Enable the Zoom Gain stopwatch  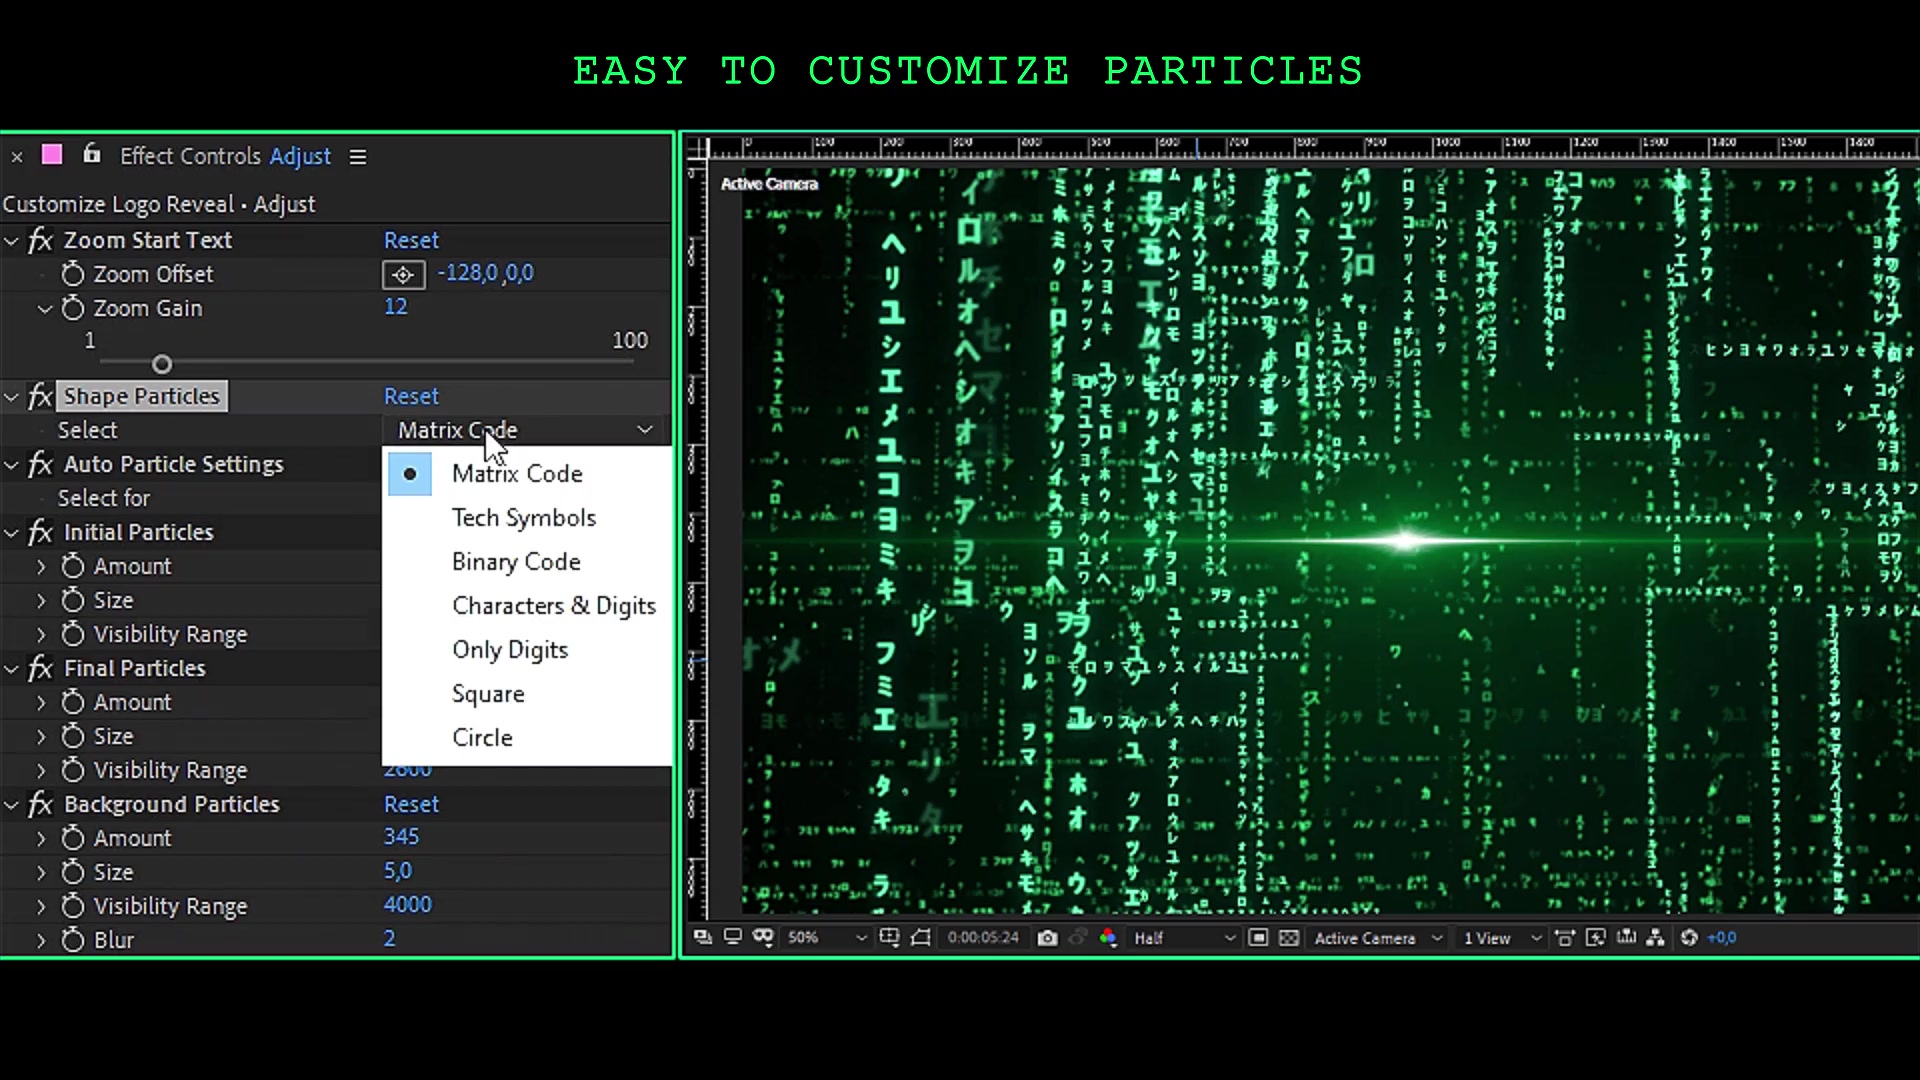point(72,308)
